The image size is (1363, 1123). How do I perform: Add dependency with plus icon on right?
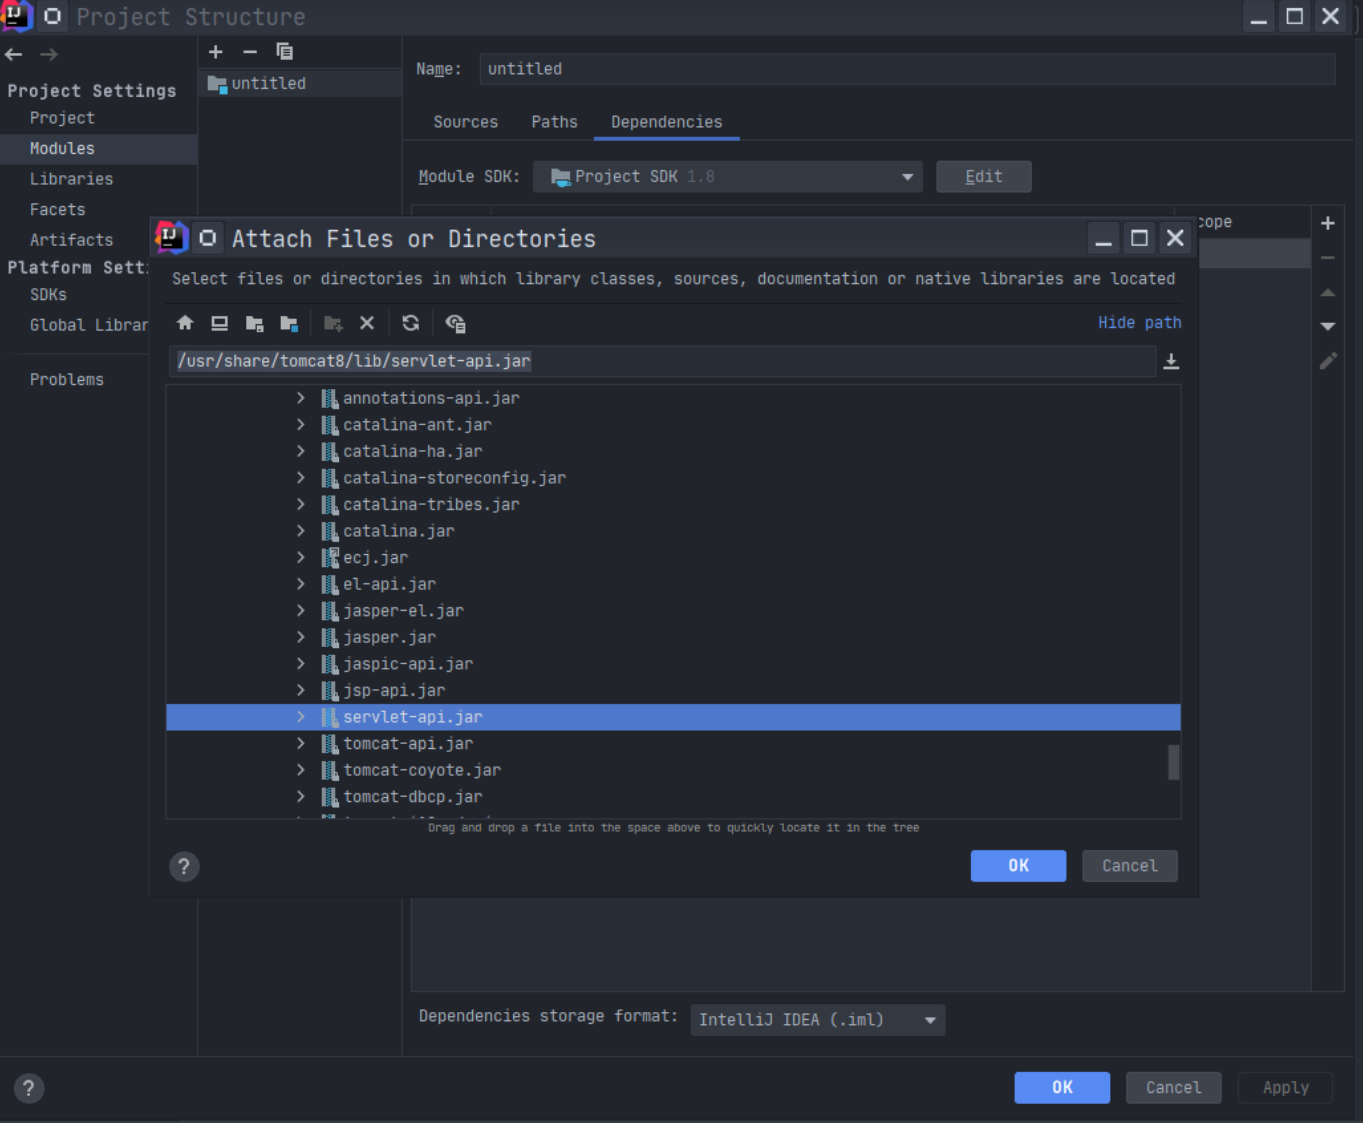(x=1328, y=223)
